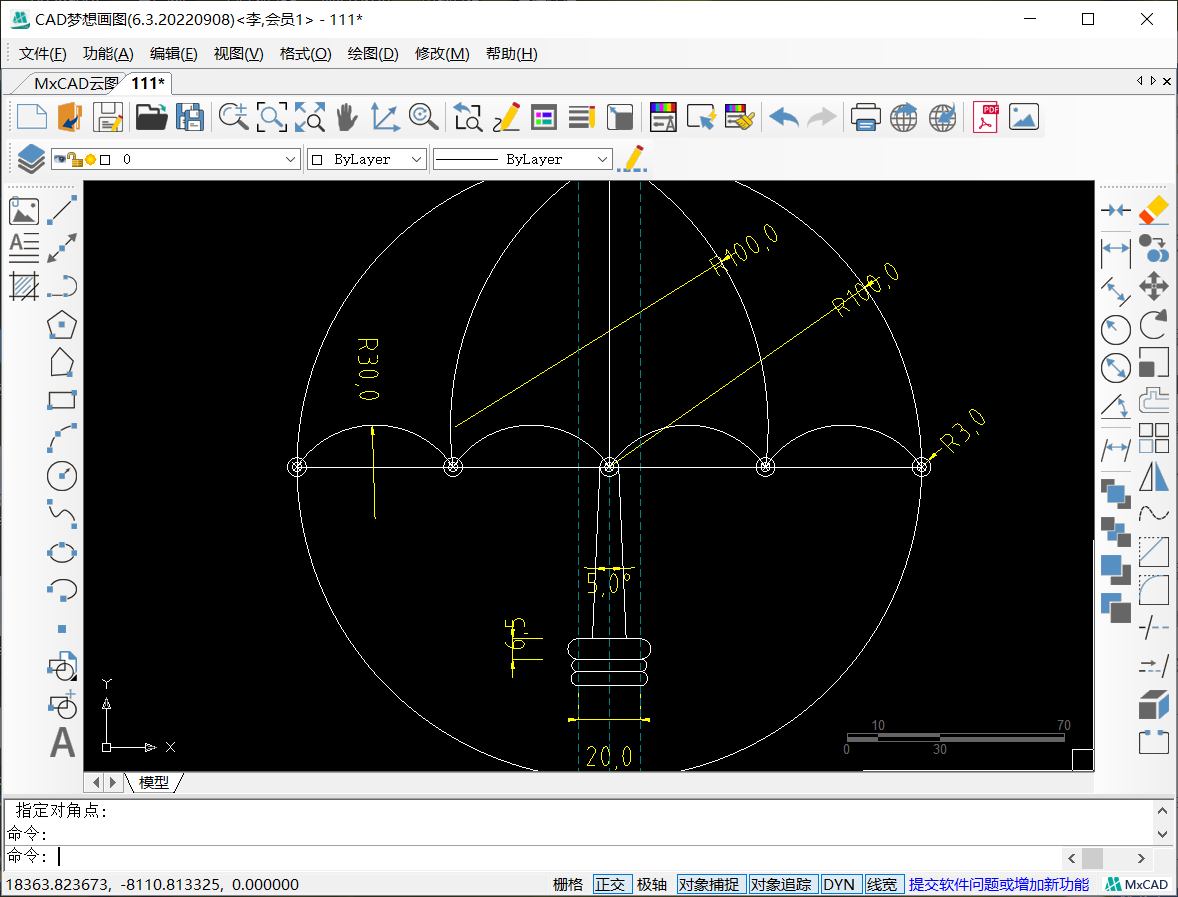The width and height of the screenshot is (1178, 897).
Task: Open the 编辑(E) menu
Action: tap(174, 53)
